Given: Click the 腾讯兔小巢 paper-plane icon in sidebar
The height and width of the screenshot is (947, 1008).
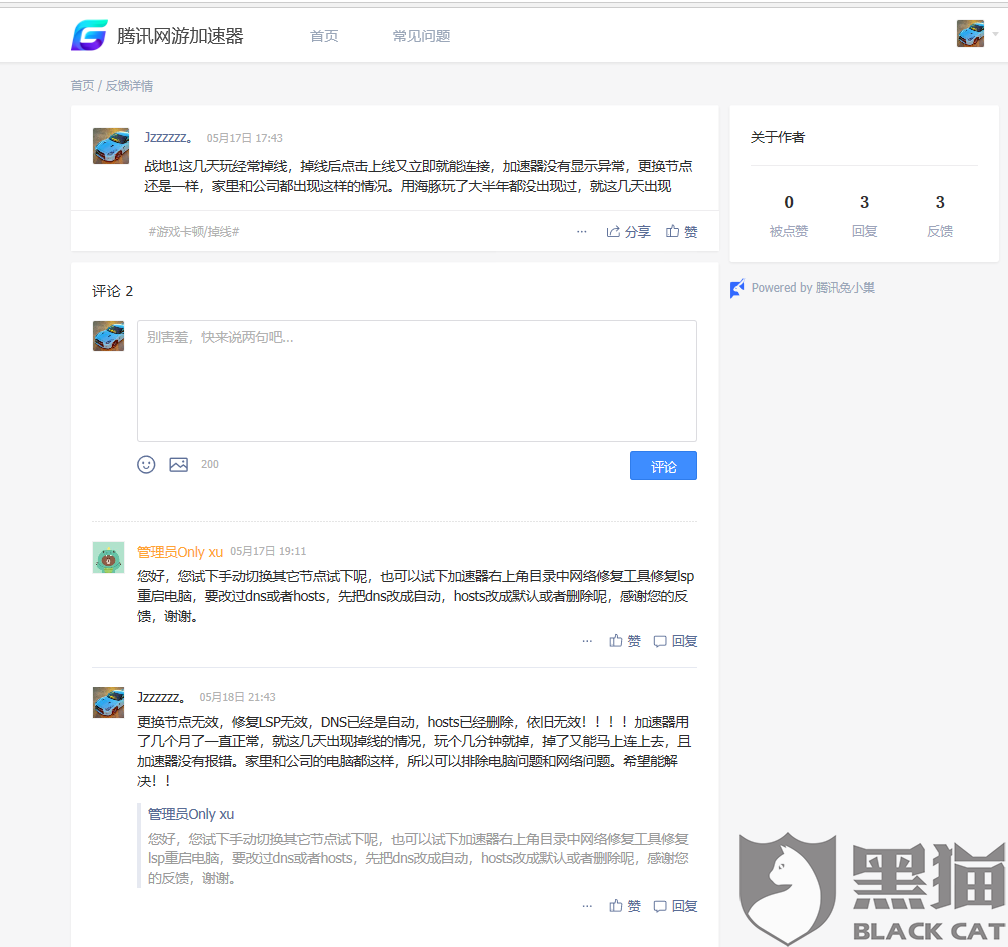Looking at the screenshot, I should pyautogui.click(x=737, y=288).
